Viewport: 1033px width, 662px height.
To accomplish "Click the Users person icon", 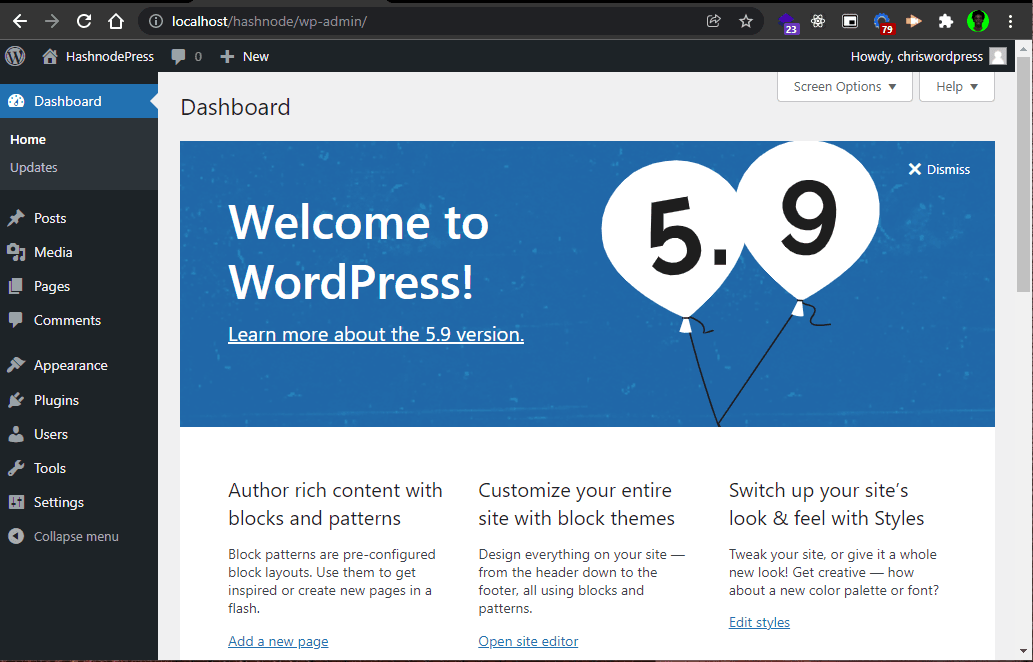I will (16, 434).
